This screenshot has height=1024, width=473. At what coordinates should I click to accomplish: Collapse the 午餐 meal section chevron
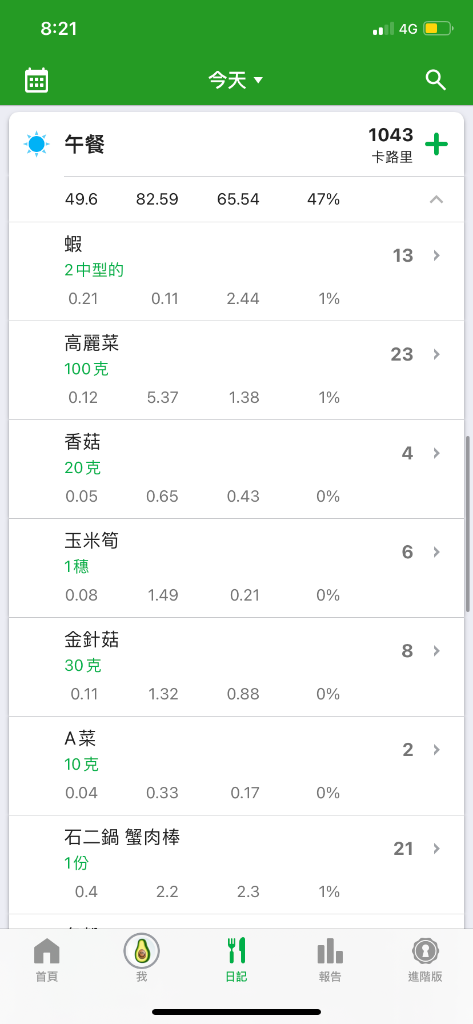click(x=436, y=199)
